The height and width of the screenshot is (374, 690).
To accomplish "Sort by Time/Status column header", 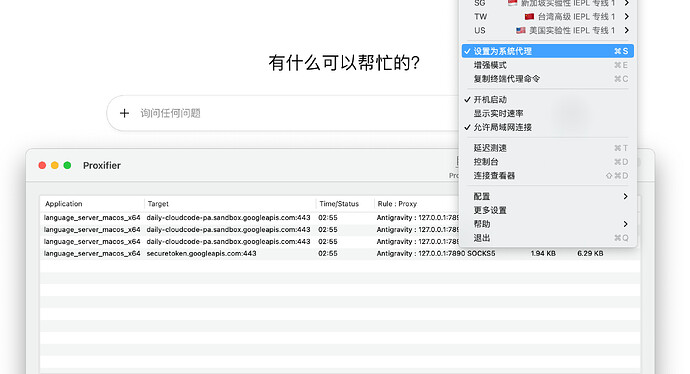I will (345, 204).
